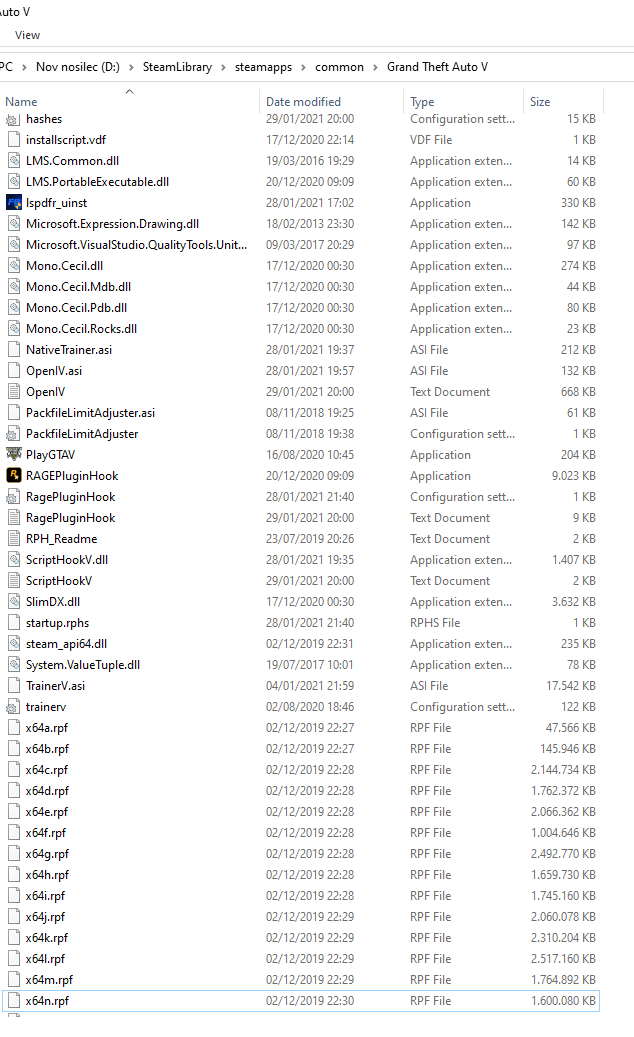The image size is (634, 1037).
Task: Select the PlayGTAV application icon
Action: click(x=13, y=454)
